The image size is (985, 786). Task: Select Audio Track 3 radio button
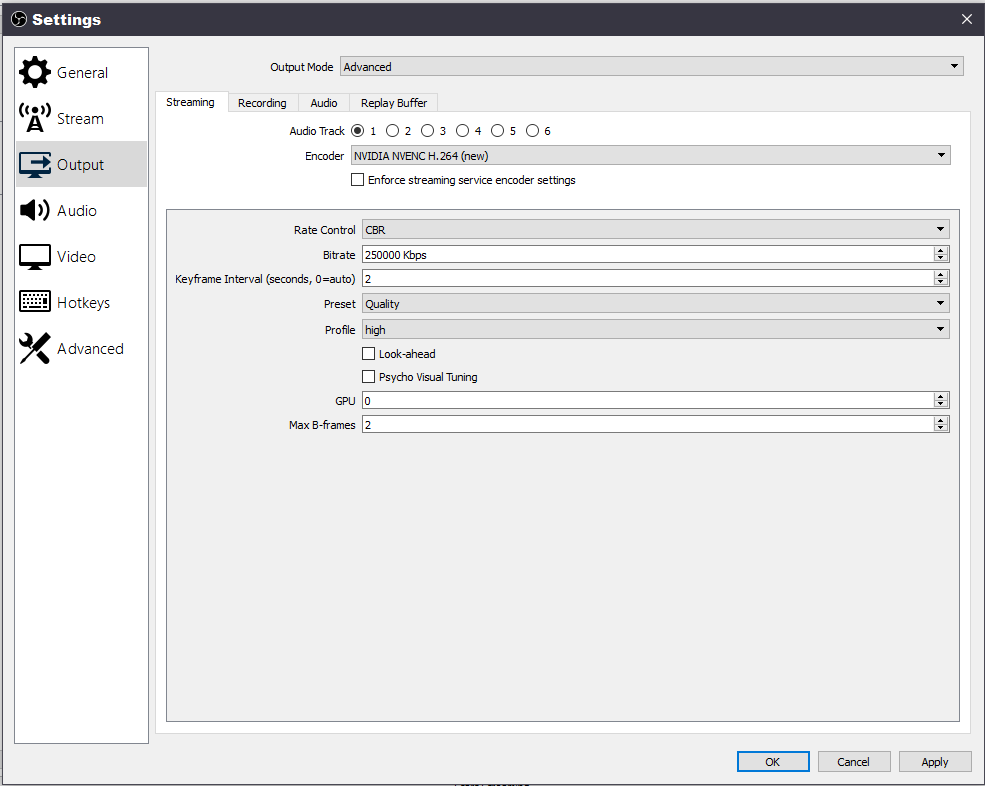pos(427,131)
